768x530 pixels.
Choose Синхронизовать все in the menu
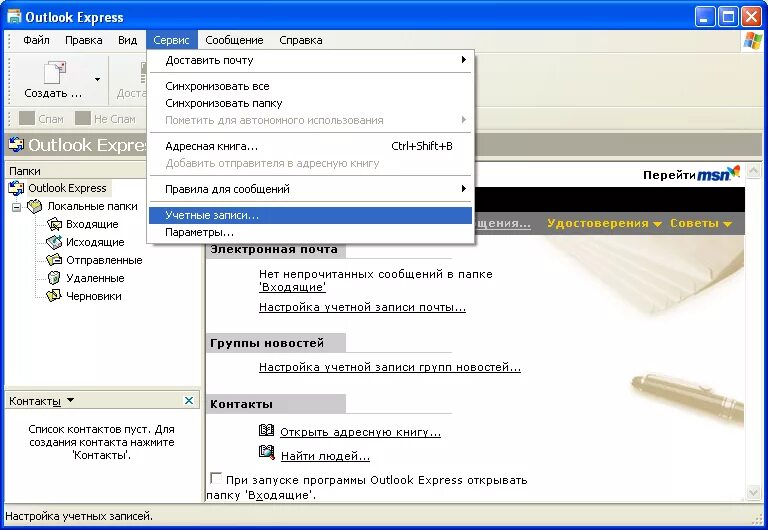311,86
